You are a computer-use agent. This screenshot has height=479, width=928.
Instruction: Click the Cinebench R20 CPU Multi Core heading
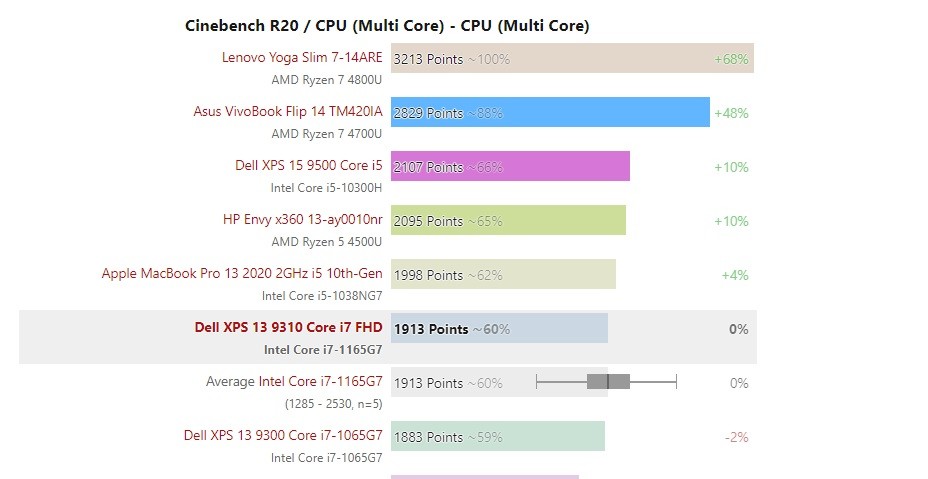[x=387, y=25]
